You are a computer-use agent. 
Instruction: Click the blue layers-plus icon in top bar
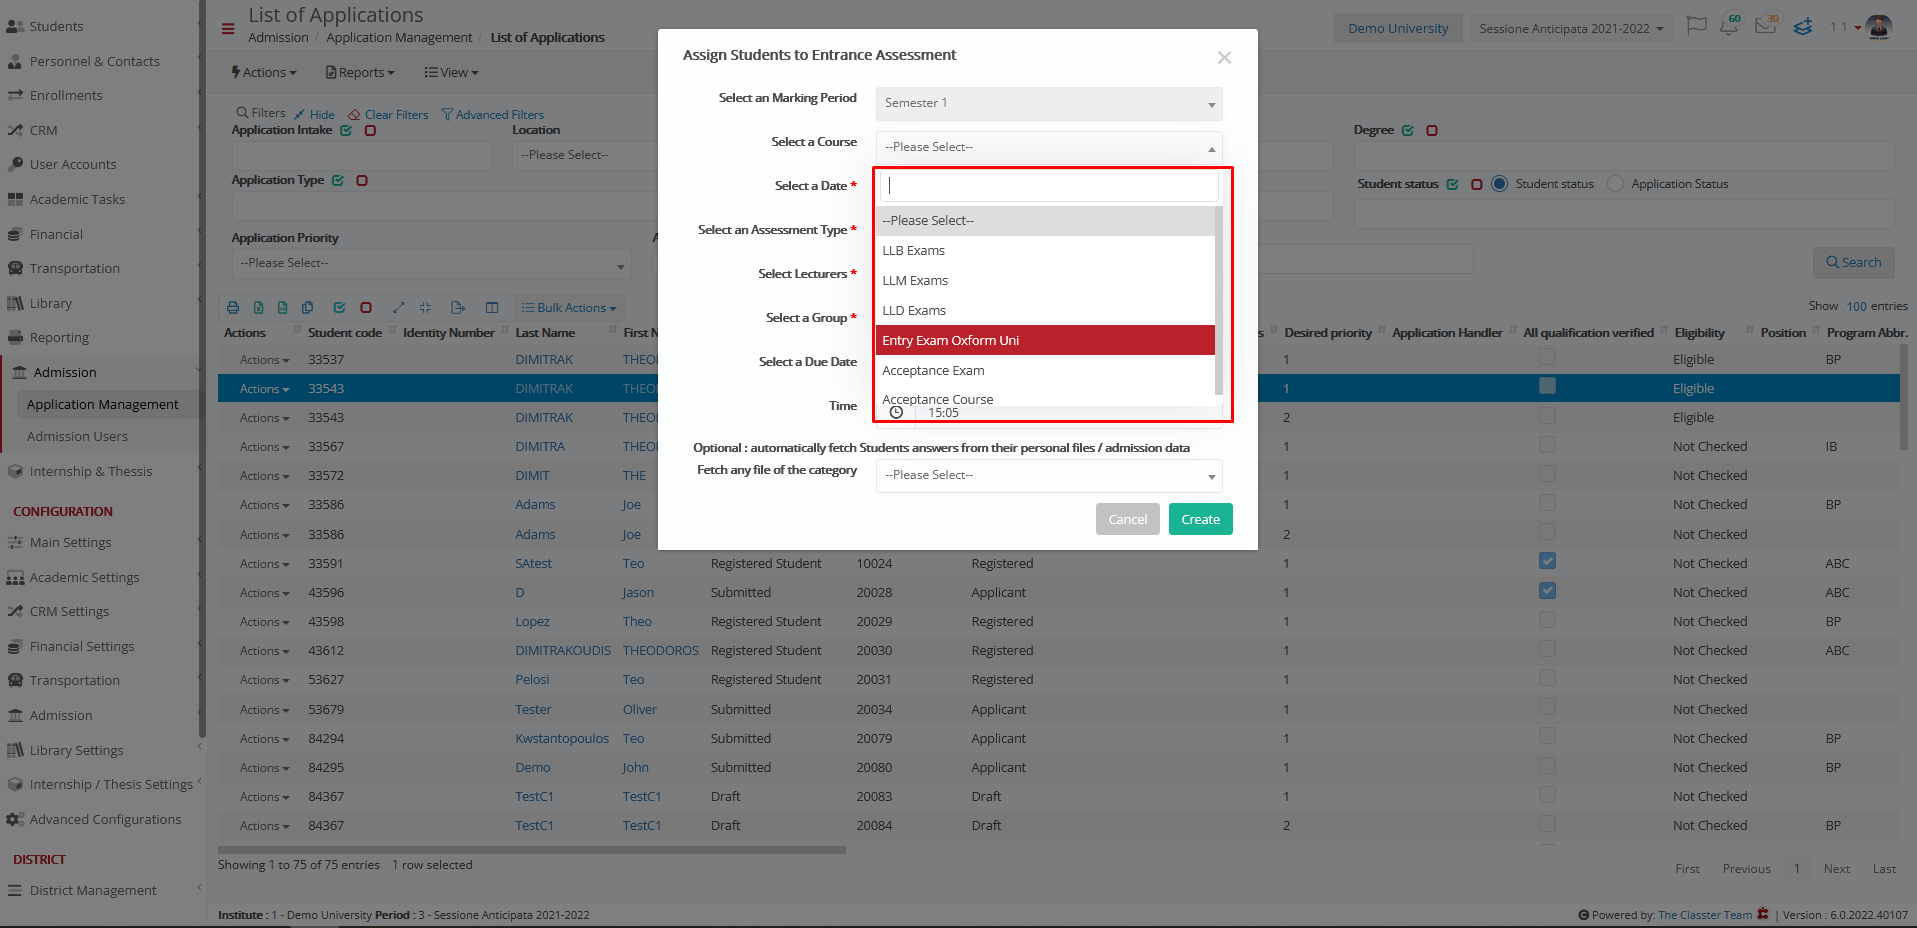[x=1803, y=27]
